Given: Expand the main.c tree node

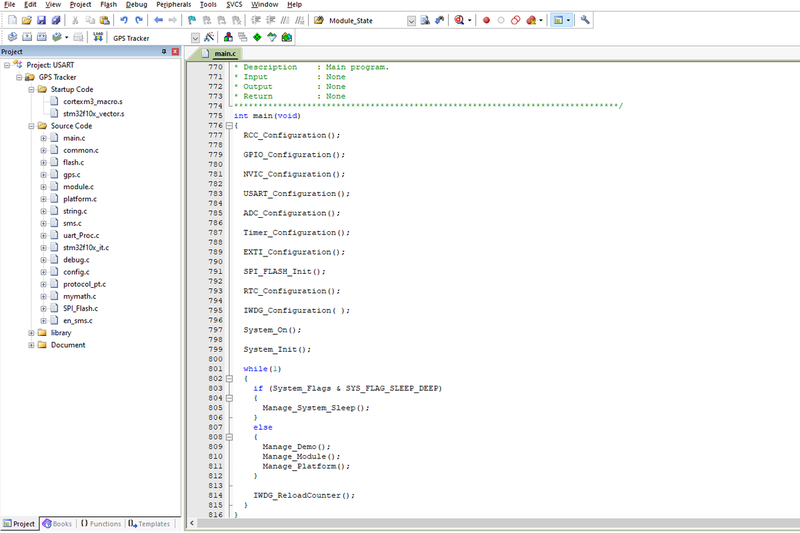Looking at the screenshot, I should tap(43, 138).
